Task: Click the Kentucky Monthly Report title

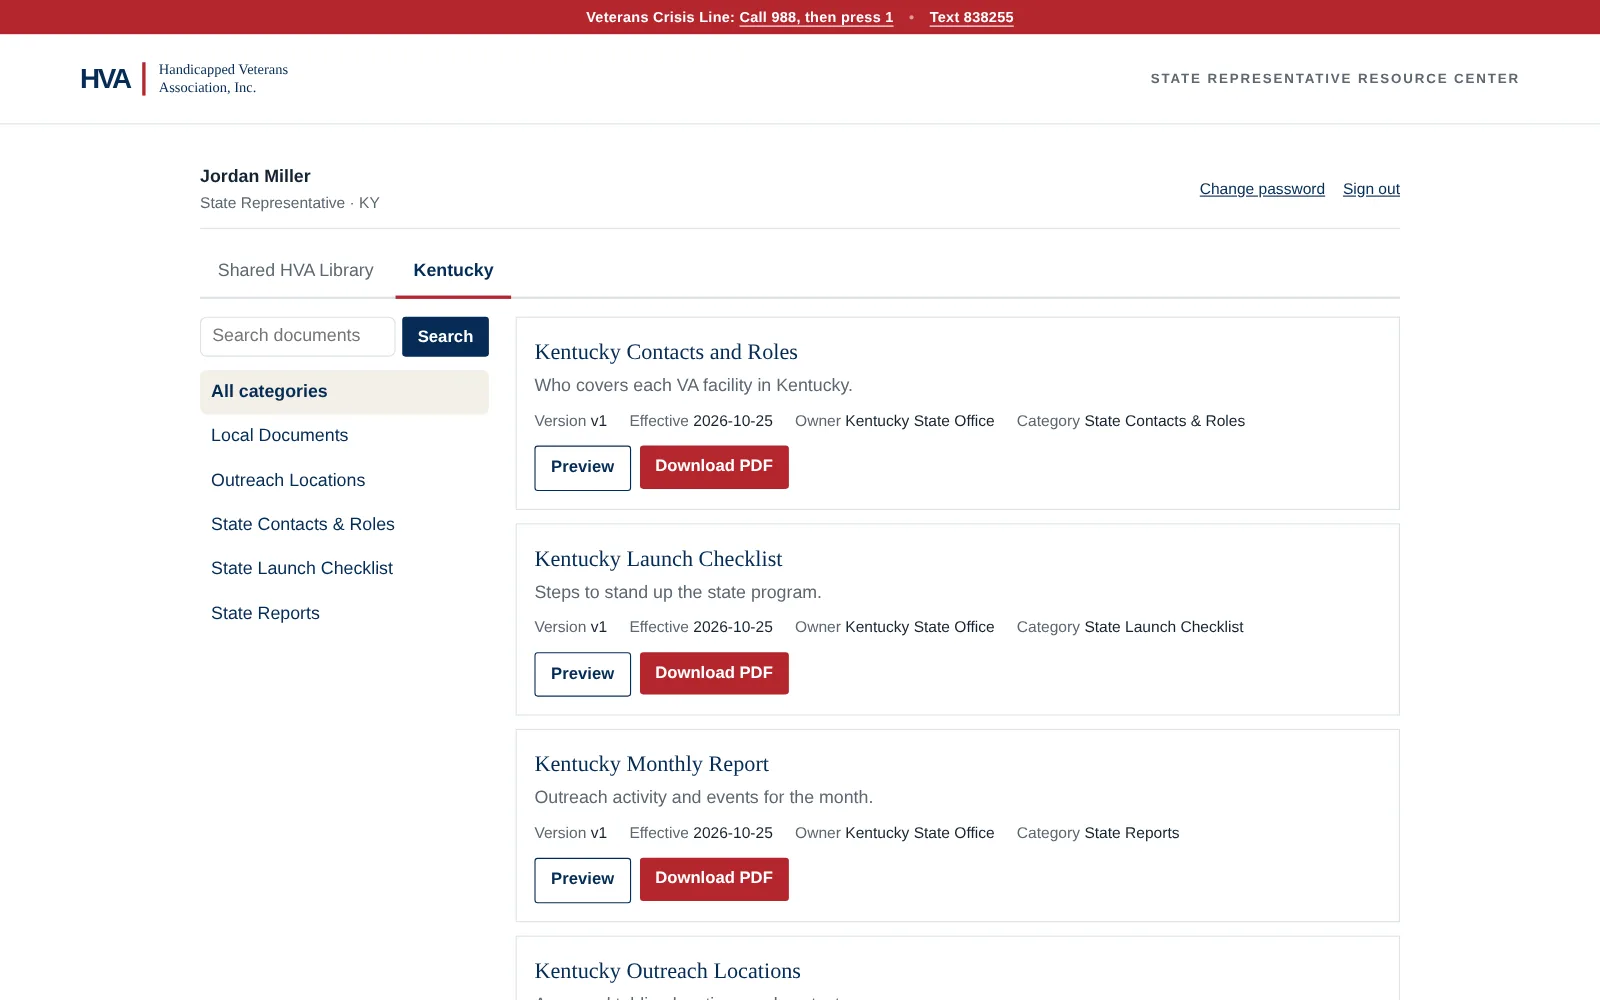Action: [651, 764]
